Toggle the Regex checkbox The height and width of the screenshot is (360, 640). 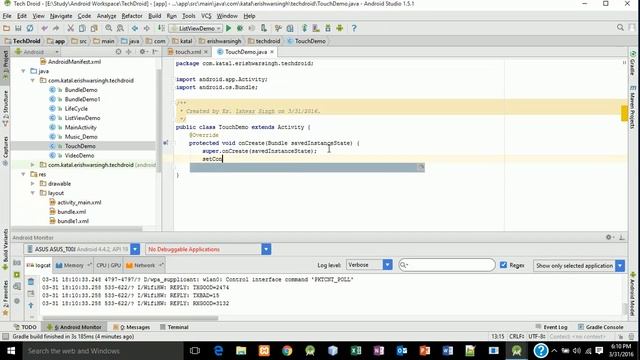coord(503,265)
